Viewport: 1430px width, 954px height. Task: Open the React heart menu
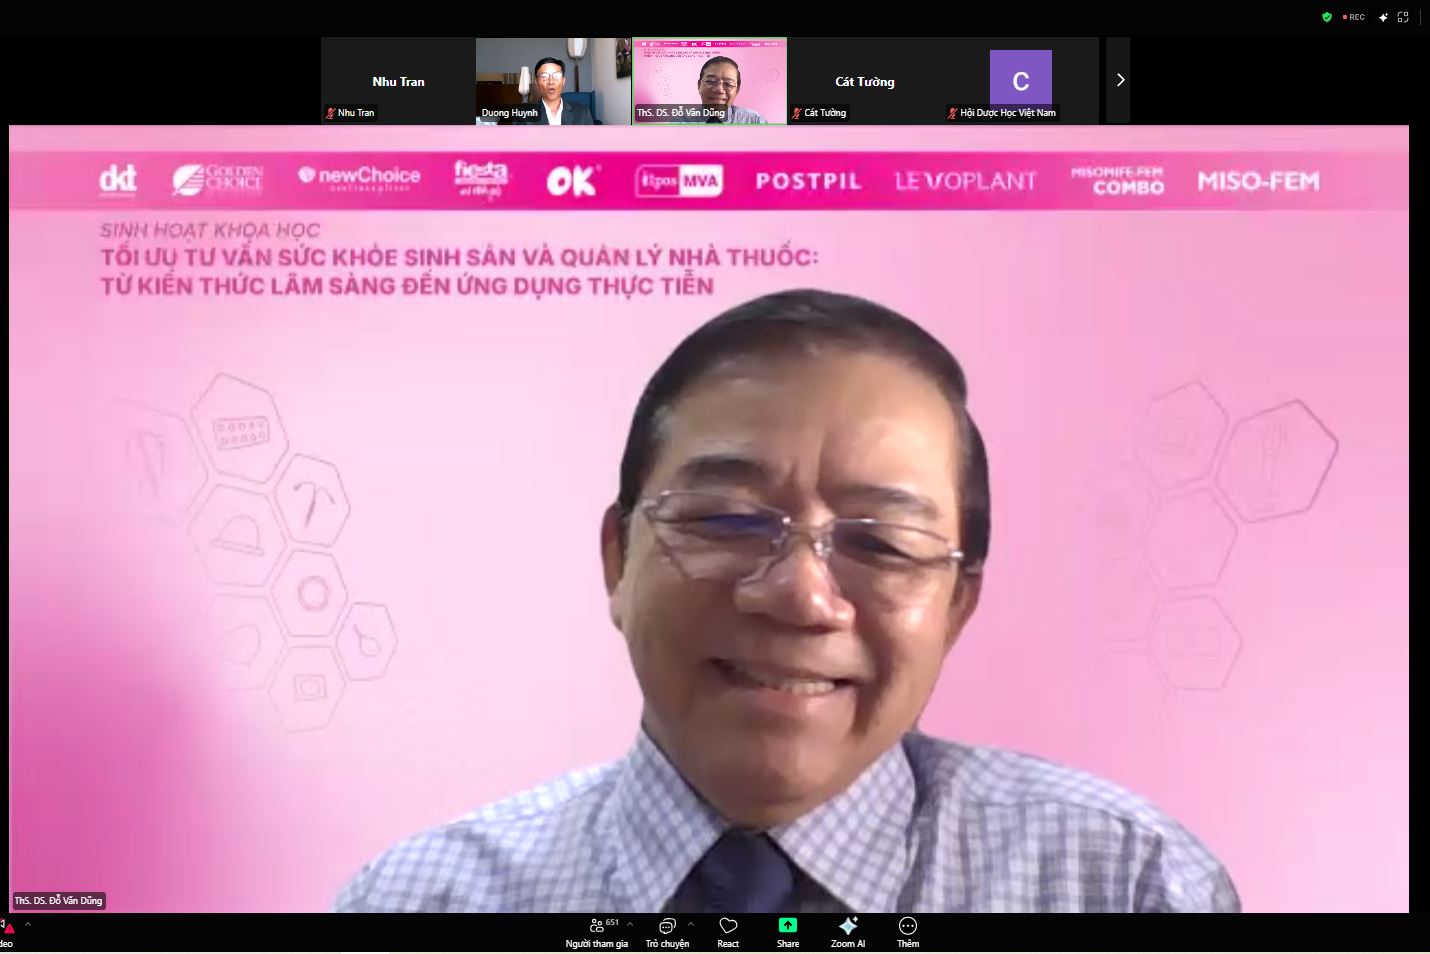click(x=728, y=933)
